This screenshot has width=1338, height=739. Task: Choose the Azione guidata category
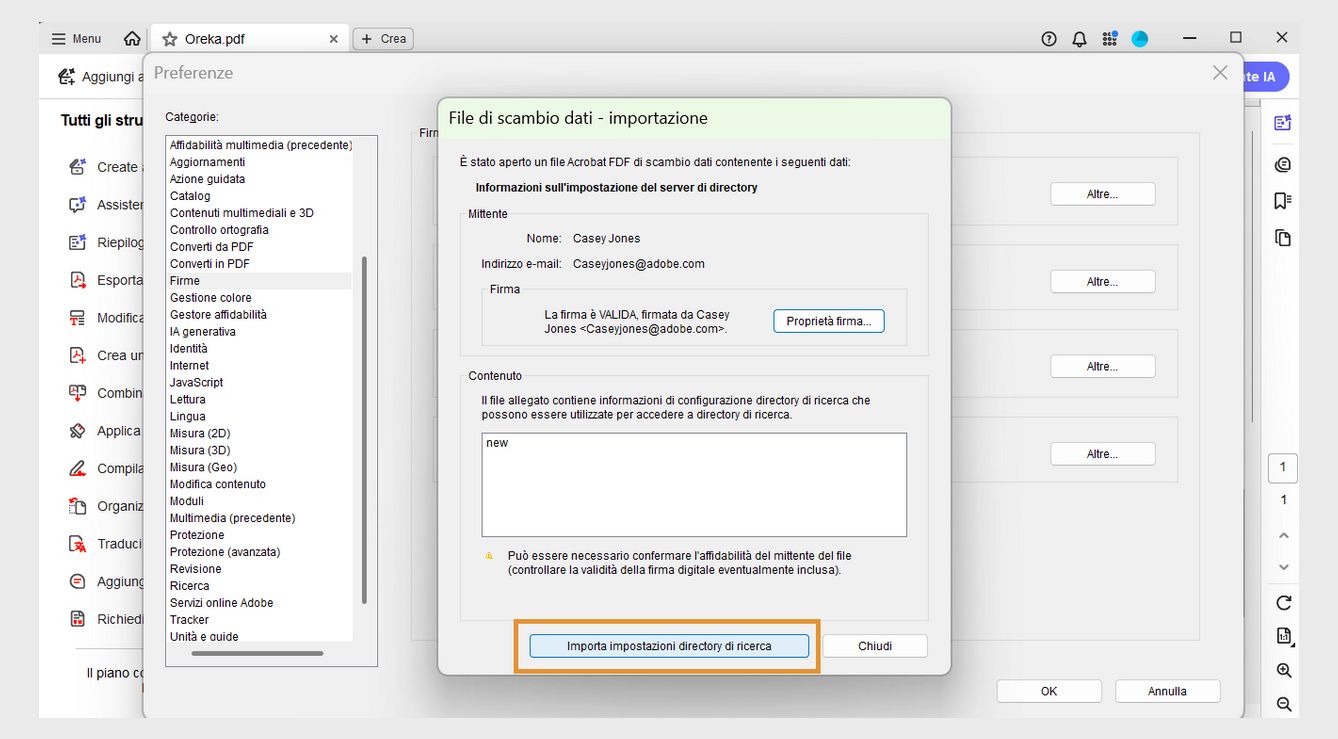207,179
